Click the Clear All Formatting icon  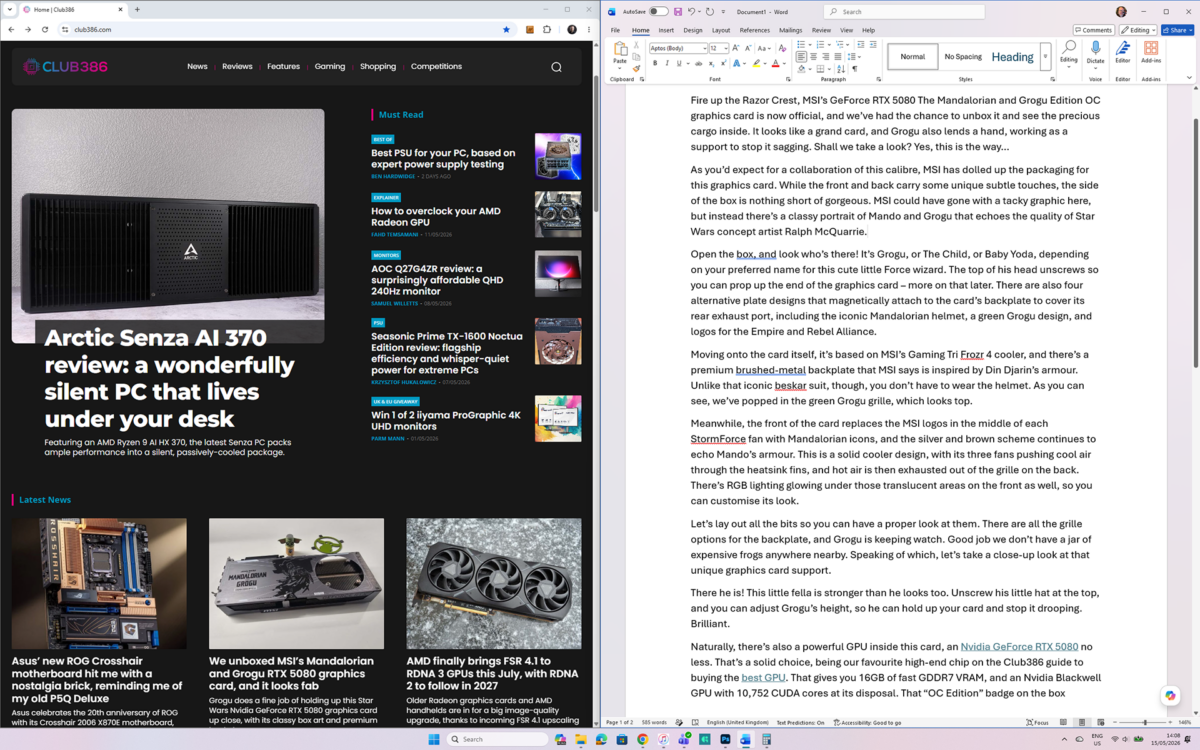point(782,48)
